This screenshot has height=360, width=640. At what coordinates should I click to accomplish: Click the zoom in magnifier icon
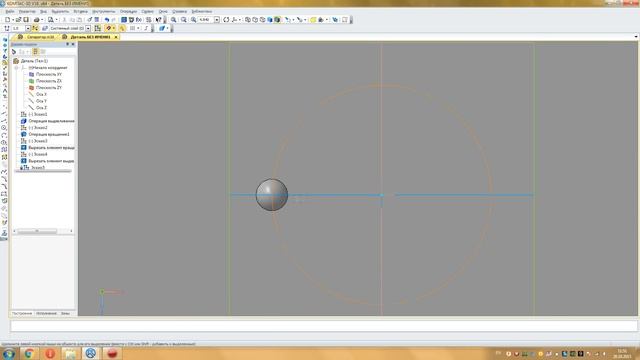[x=173, y=20]
